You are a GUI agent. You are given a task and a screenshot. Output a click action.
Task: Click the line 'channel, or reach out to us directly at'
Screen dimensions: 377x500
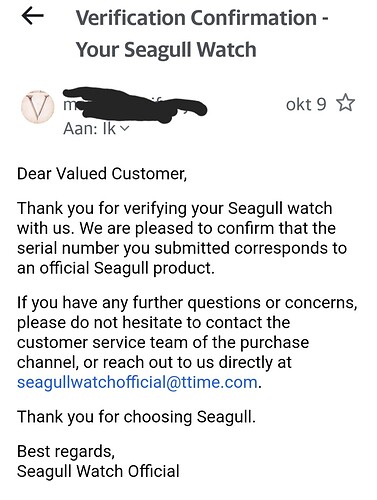[x=154, y=362]
